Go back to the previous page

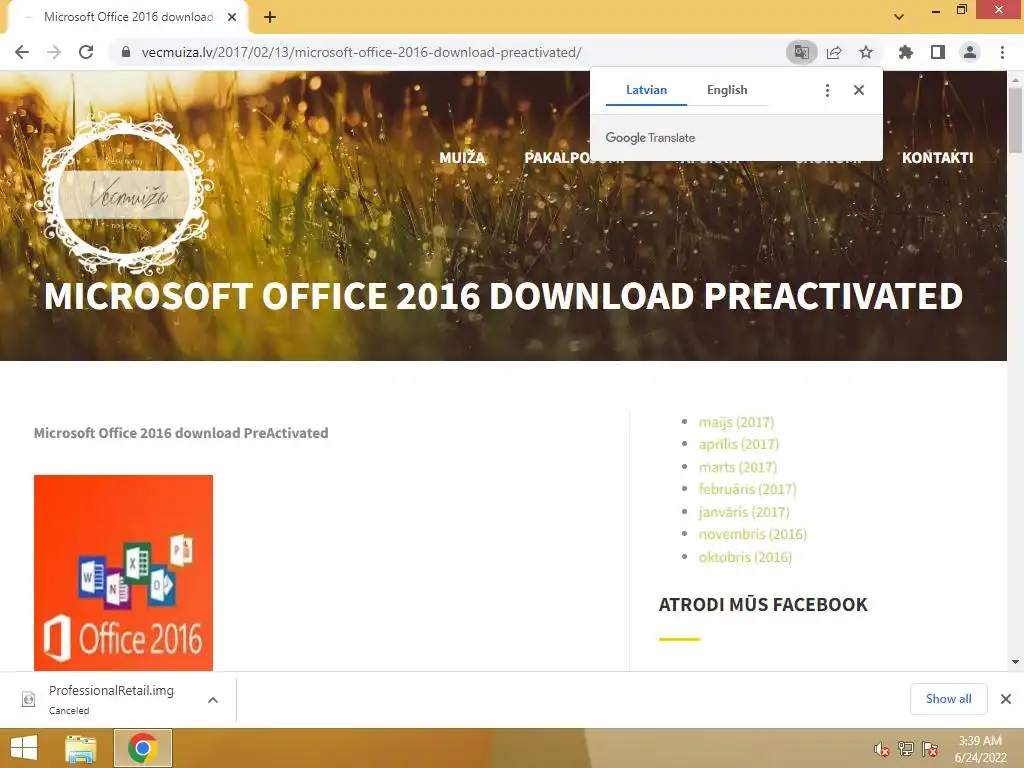pyautogui.click(x=22, y=52)
